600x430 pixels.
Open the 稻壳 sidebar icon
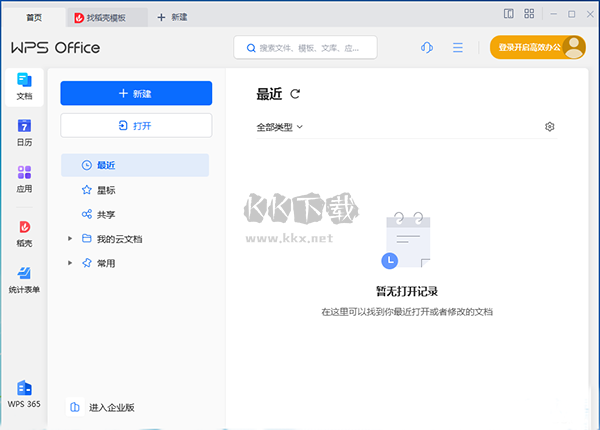24,233
